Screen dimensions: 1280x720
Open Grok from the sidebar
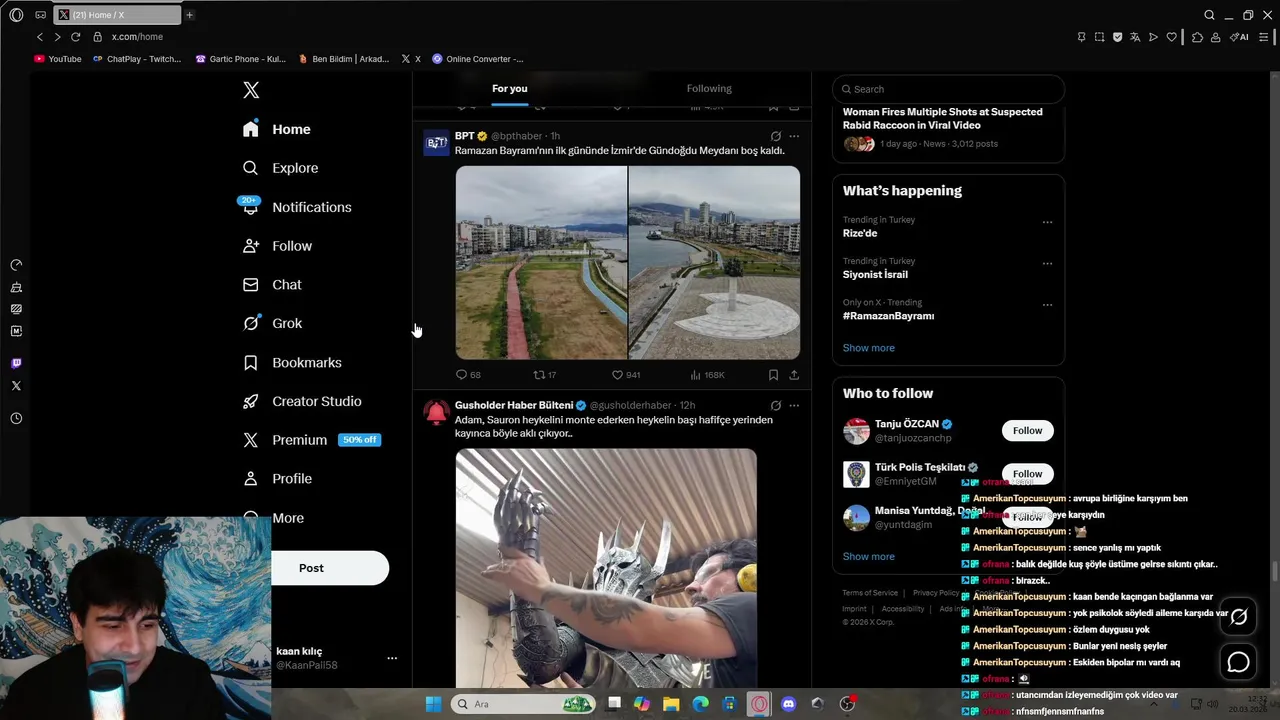pyautogui.click(x=272, y=323)
